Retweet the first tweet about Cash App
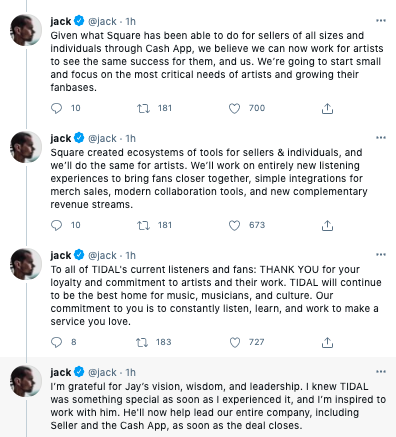Image resolution: width=396 pixels, height=437 pixels. tap(143, 108)
